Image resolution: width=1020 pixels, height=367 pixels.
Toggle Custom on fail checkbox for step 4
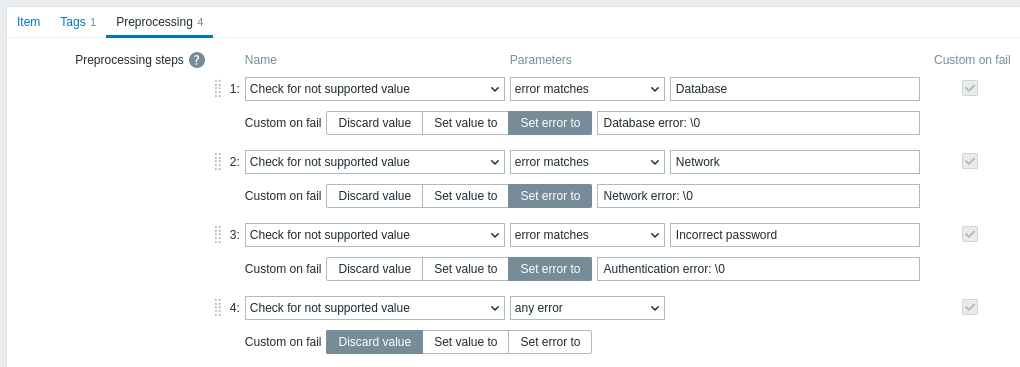click(x=970, y=307)
